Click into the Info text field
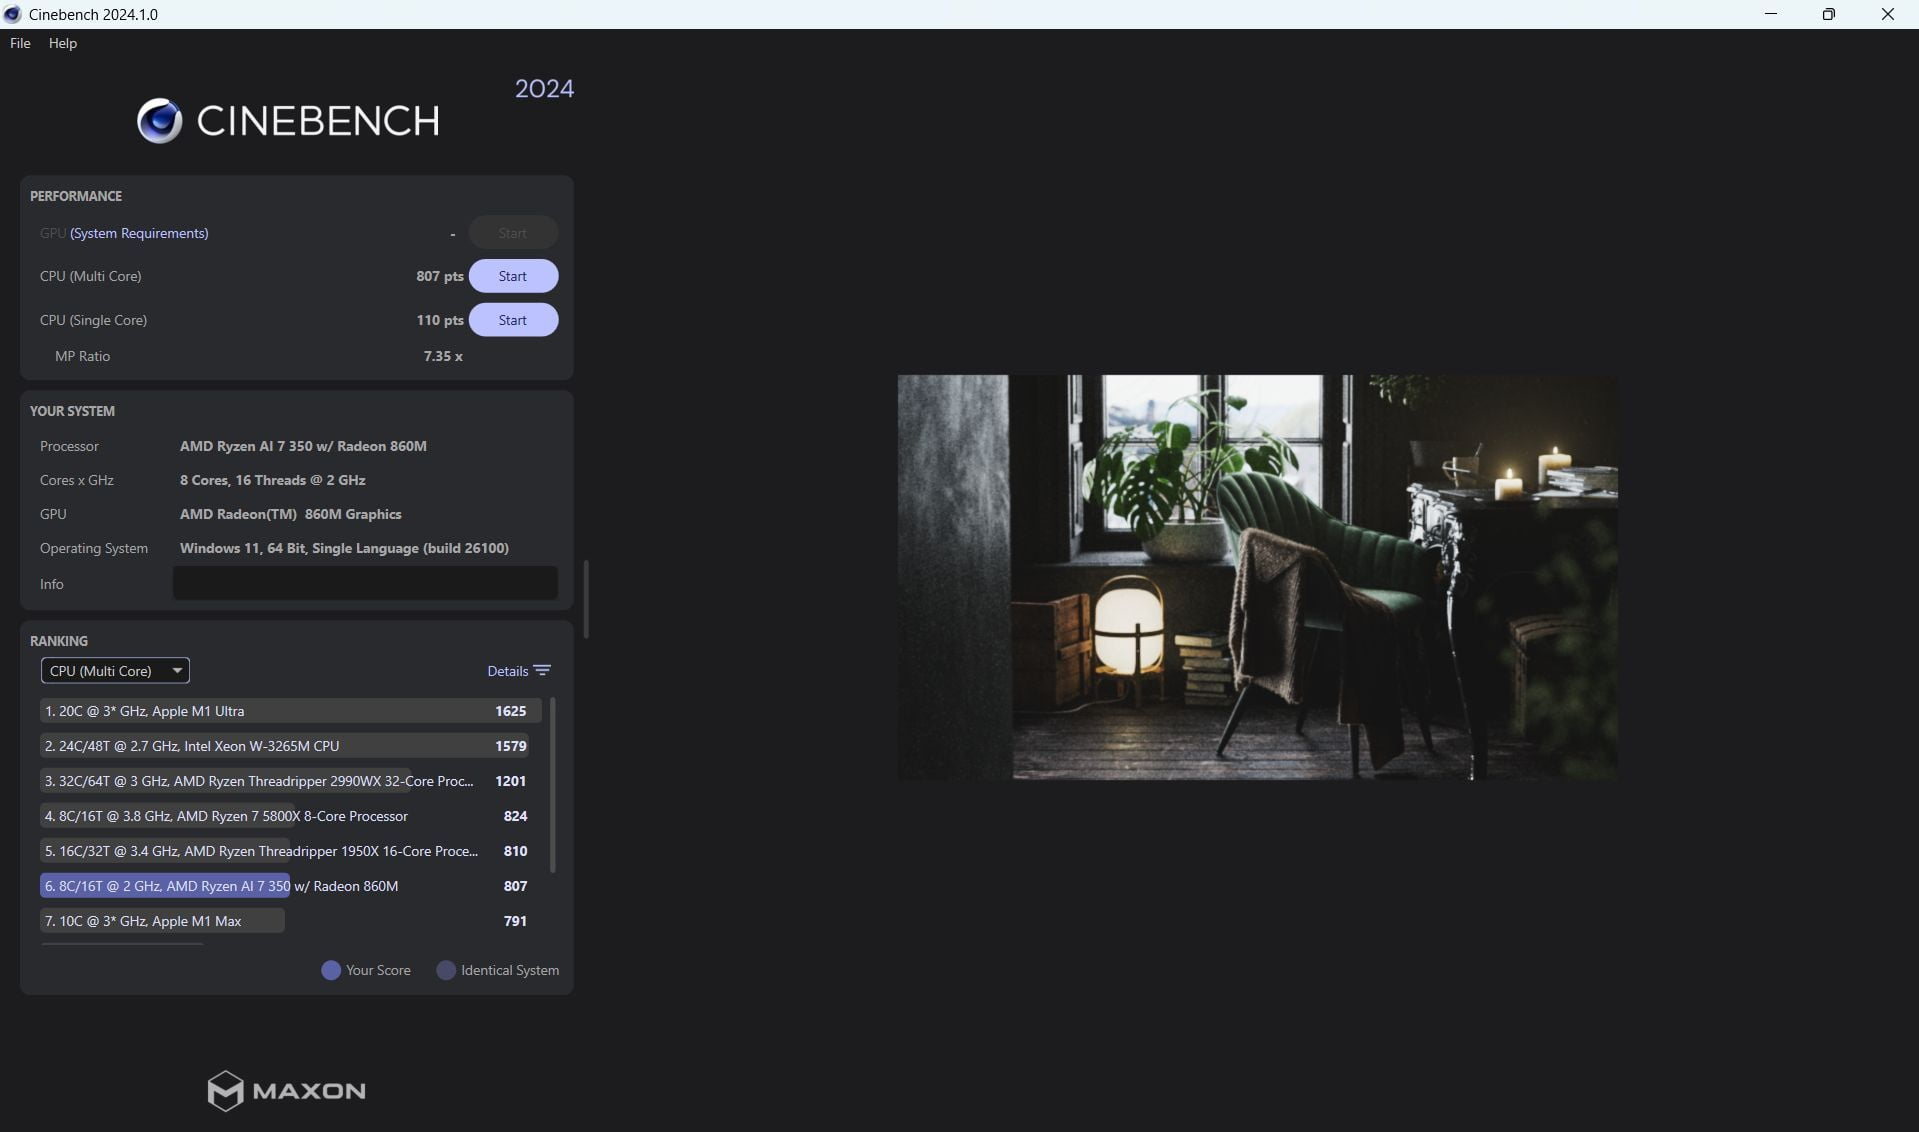The height and width of the screenshot is (1132, 1919). point(365,583)
